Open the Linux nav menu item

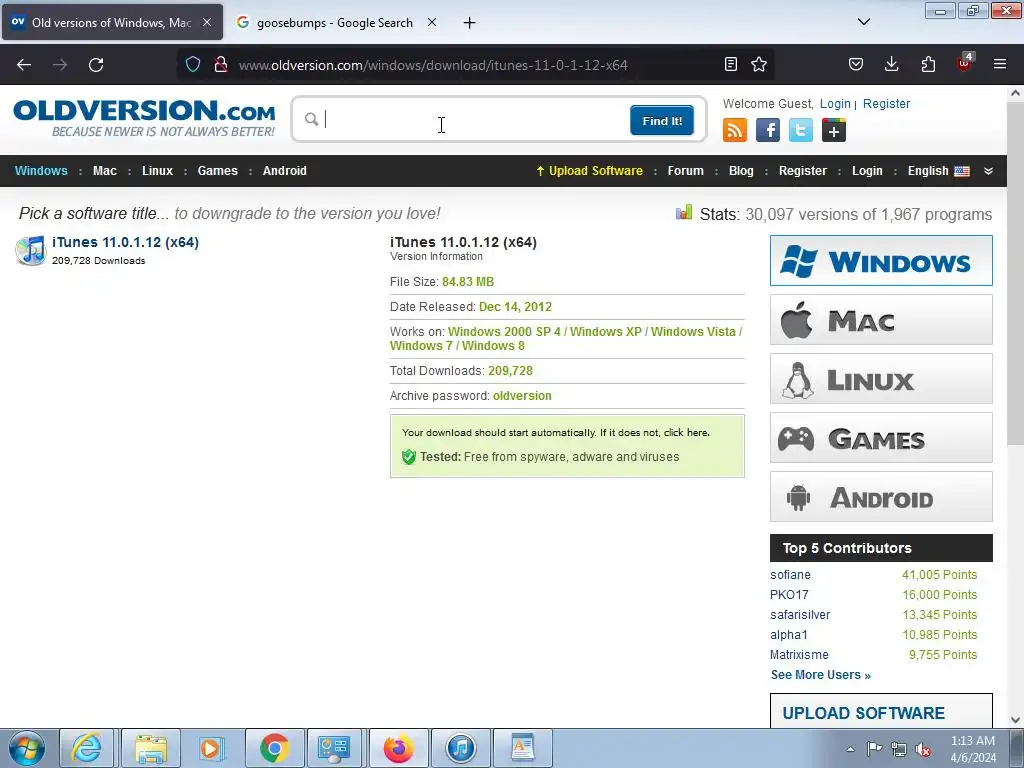tap(157, 171)
